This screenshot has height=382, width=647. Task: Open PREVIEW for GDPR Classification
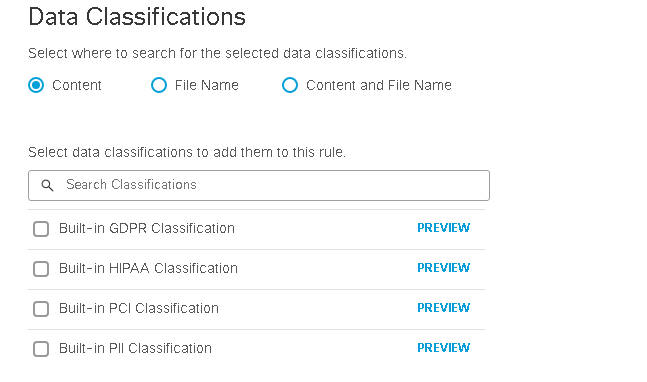point(444,228)
